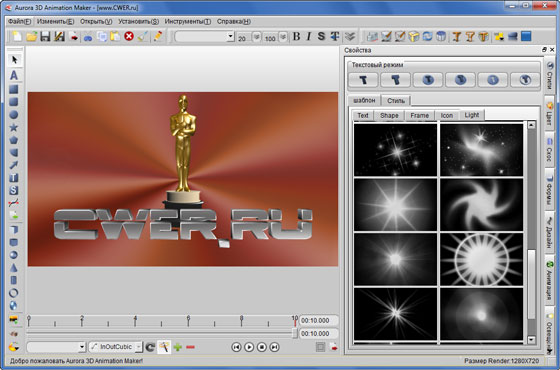Choose the swirl spiral light thumbnail
This screenshot has height=370, width=560.
[481, 205]
